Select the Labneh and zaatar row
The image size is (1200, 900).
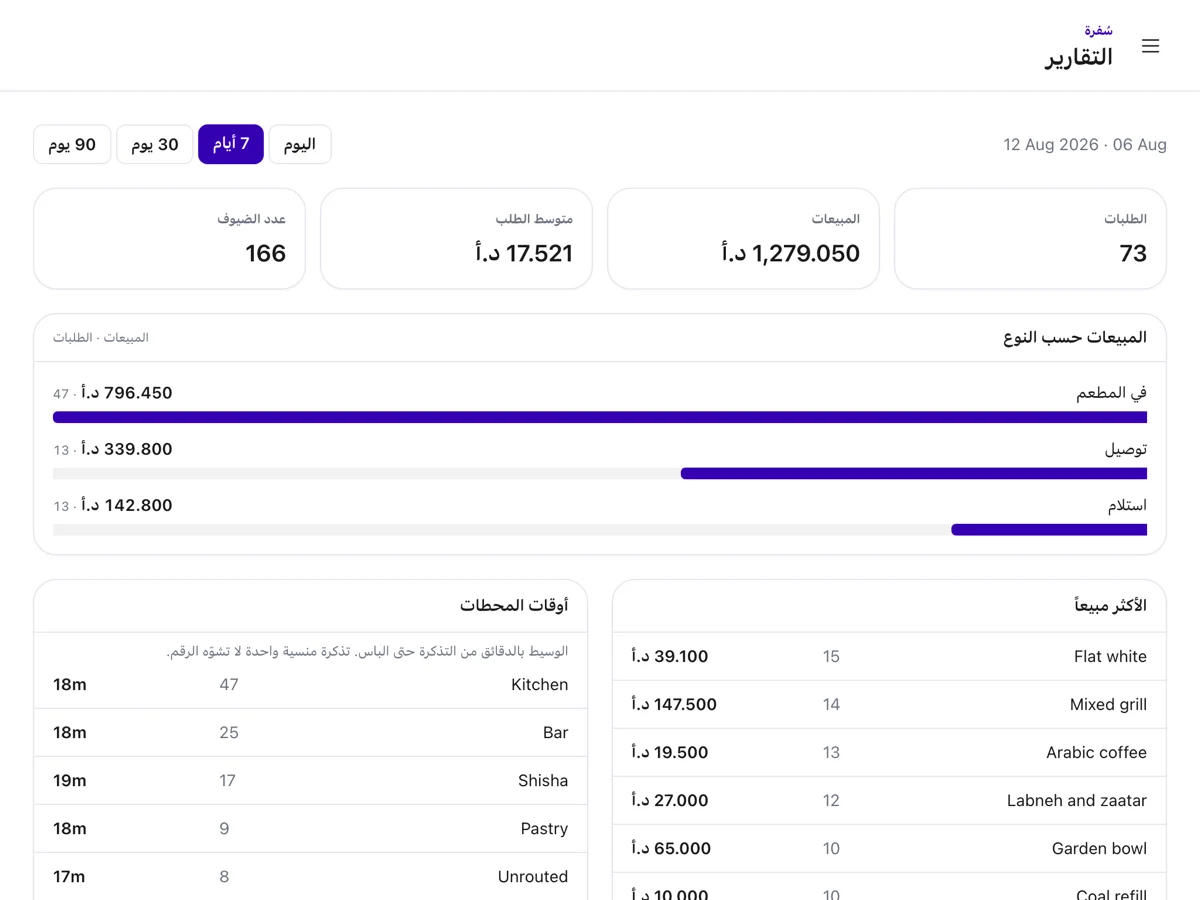(x=889, y=801)
